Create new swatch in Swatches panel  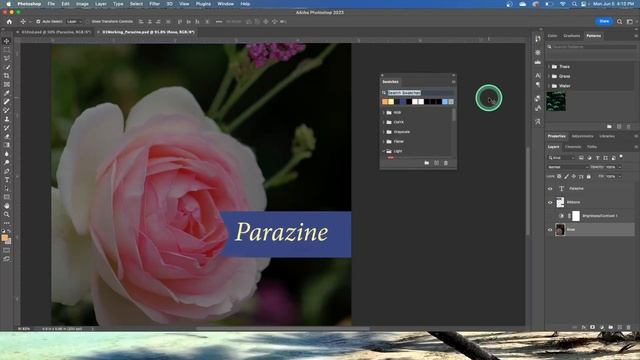436,163
